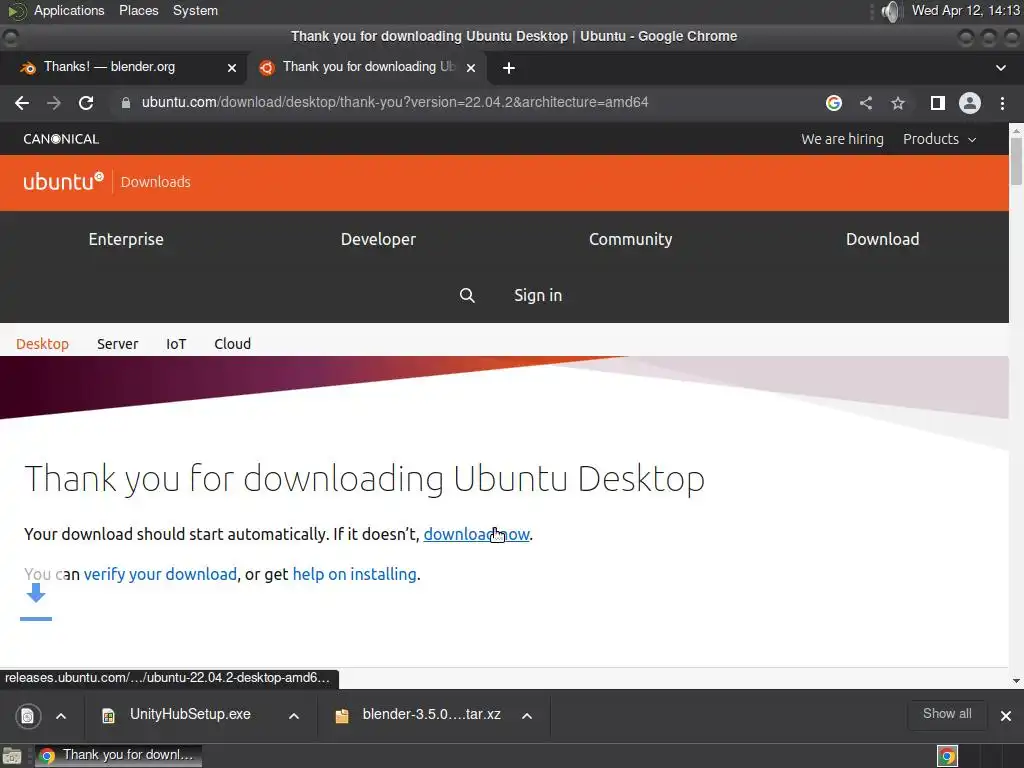Open Chrome's three-dot menu

coord(1002,103)
